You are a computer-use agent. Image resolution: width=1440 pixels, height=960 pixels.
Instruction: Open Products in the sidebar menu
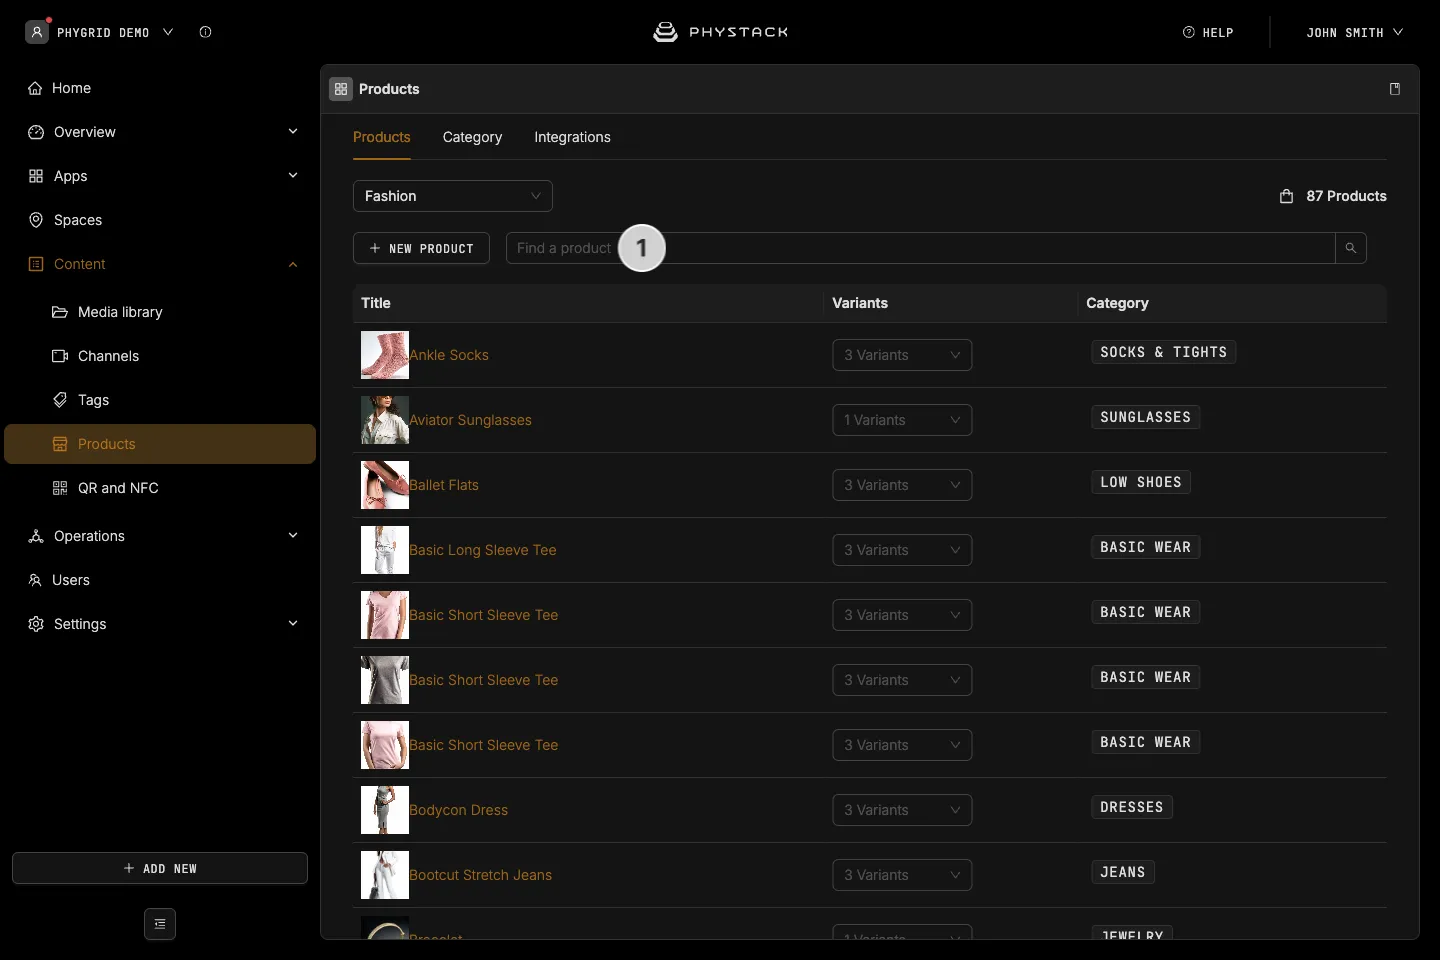point(160,444)
